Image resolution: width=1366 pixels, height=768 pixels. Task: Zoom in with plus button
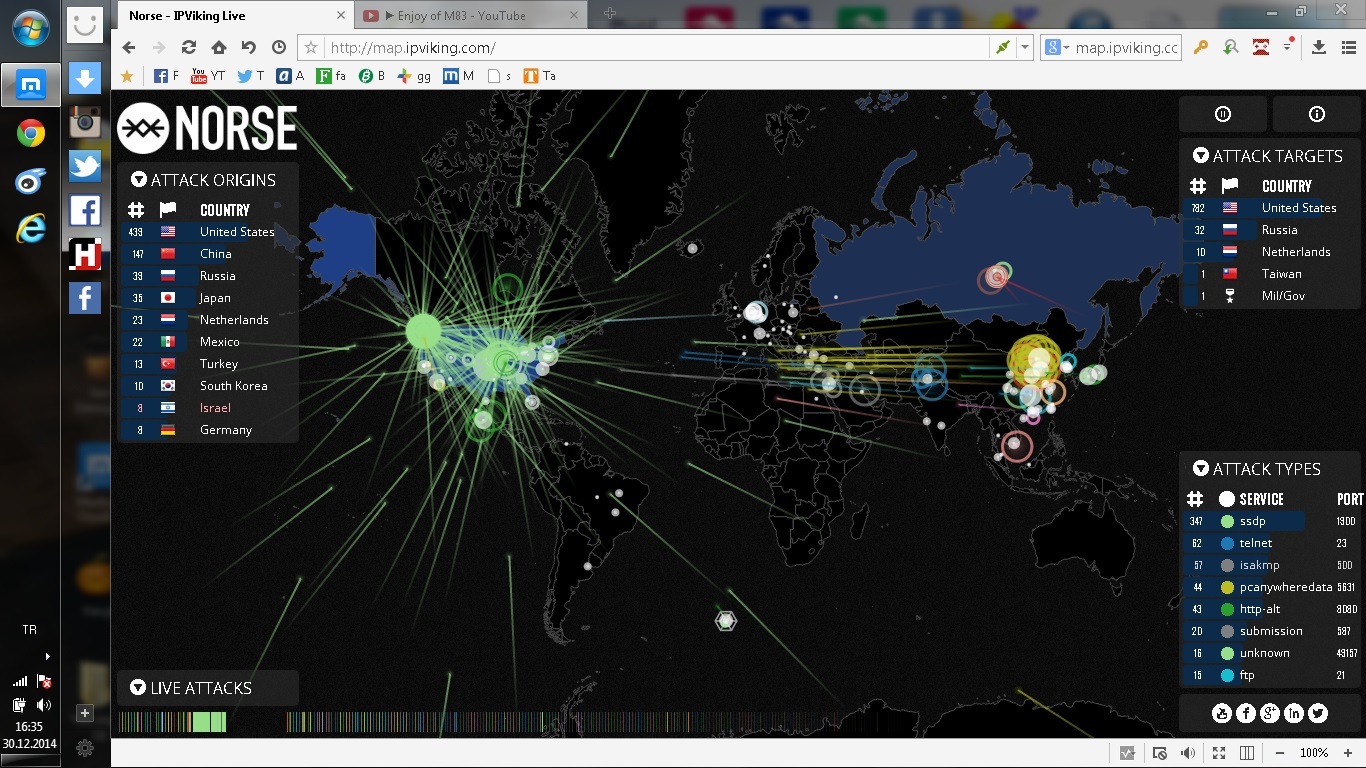(1348, 753)
